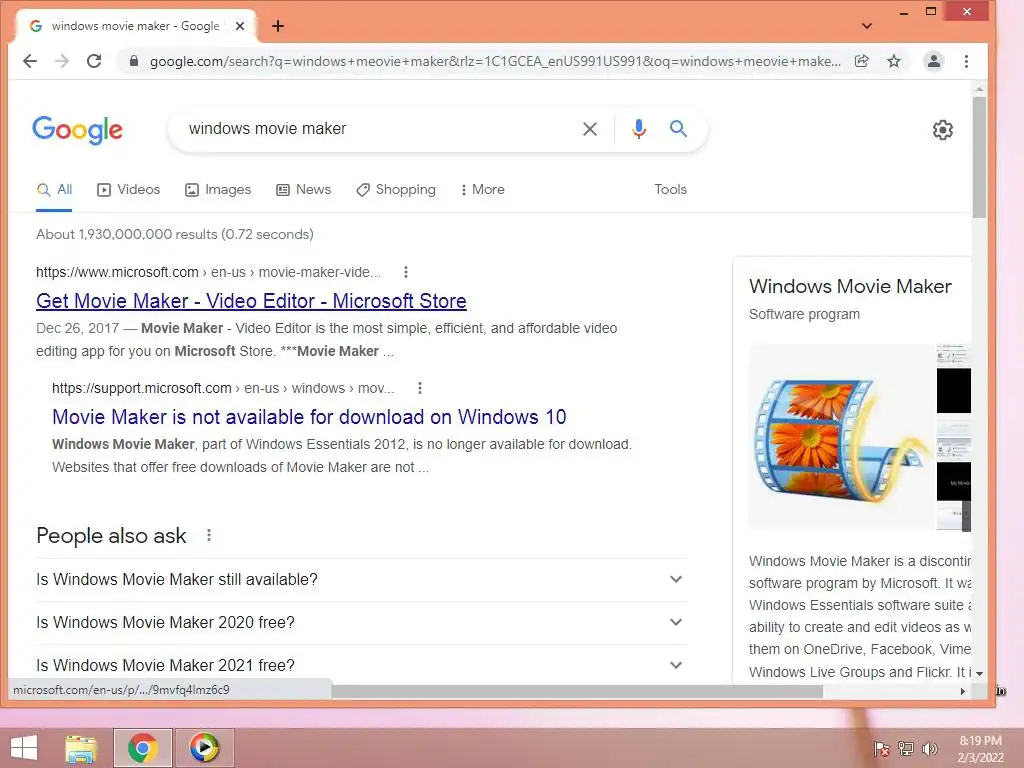
Task: Open the More search categories menu
Action: (x=483, y=190)
